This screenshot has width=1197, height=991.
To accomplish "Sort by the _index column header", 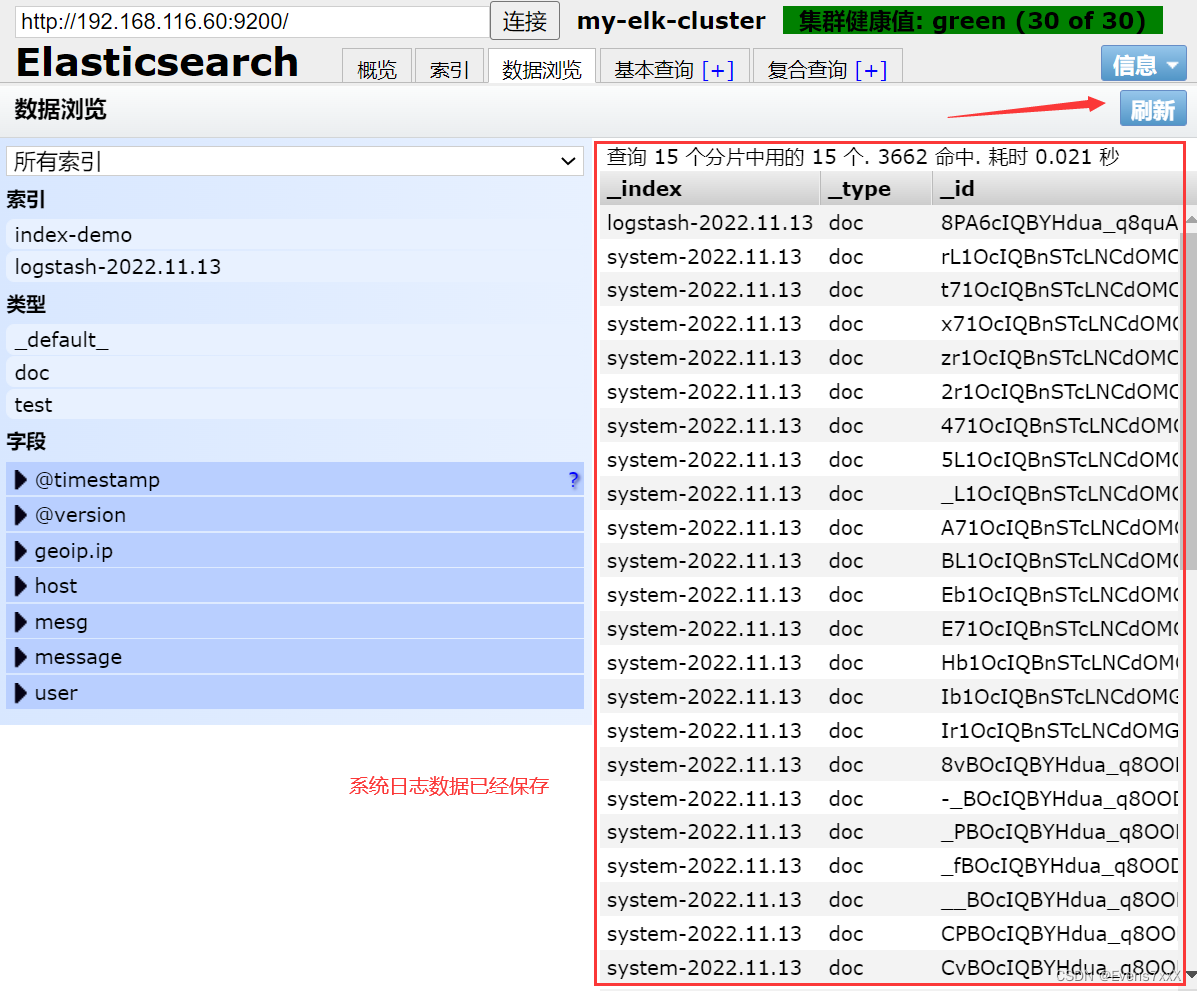I will click(709, 189).
